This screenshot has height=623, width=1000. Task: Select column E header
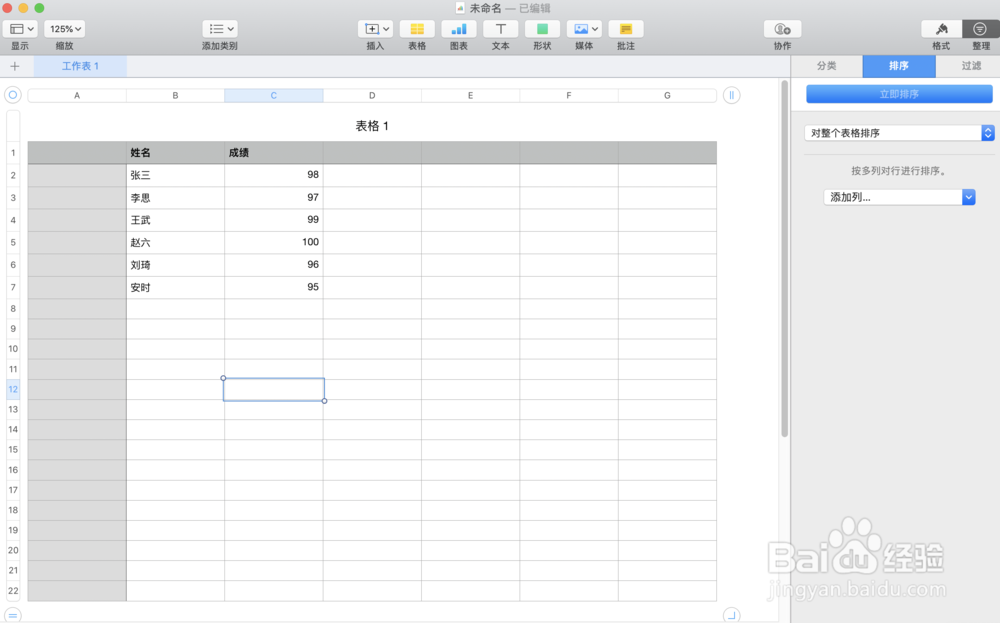click(x=471, y=95)
